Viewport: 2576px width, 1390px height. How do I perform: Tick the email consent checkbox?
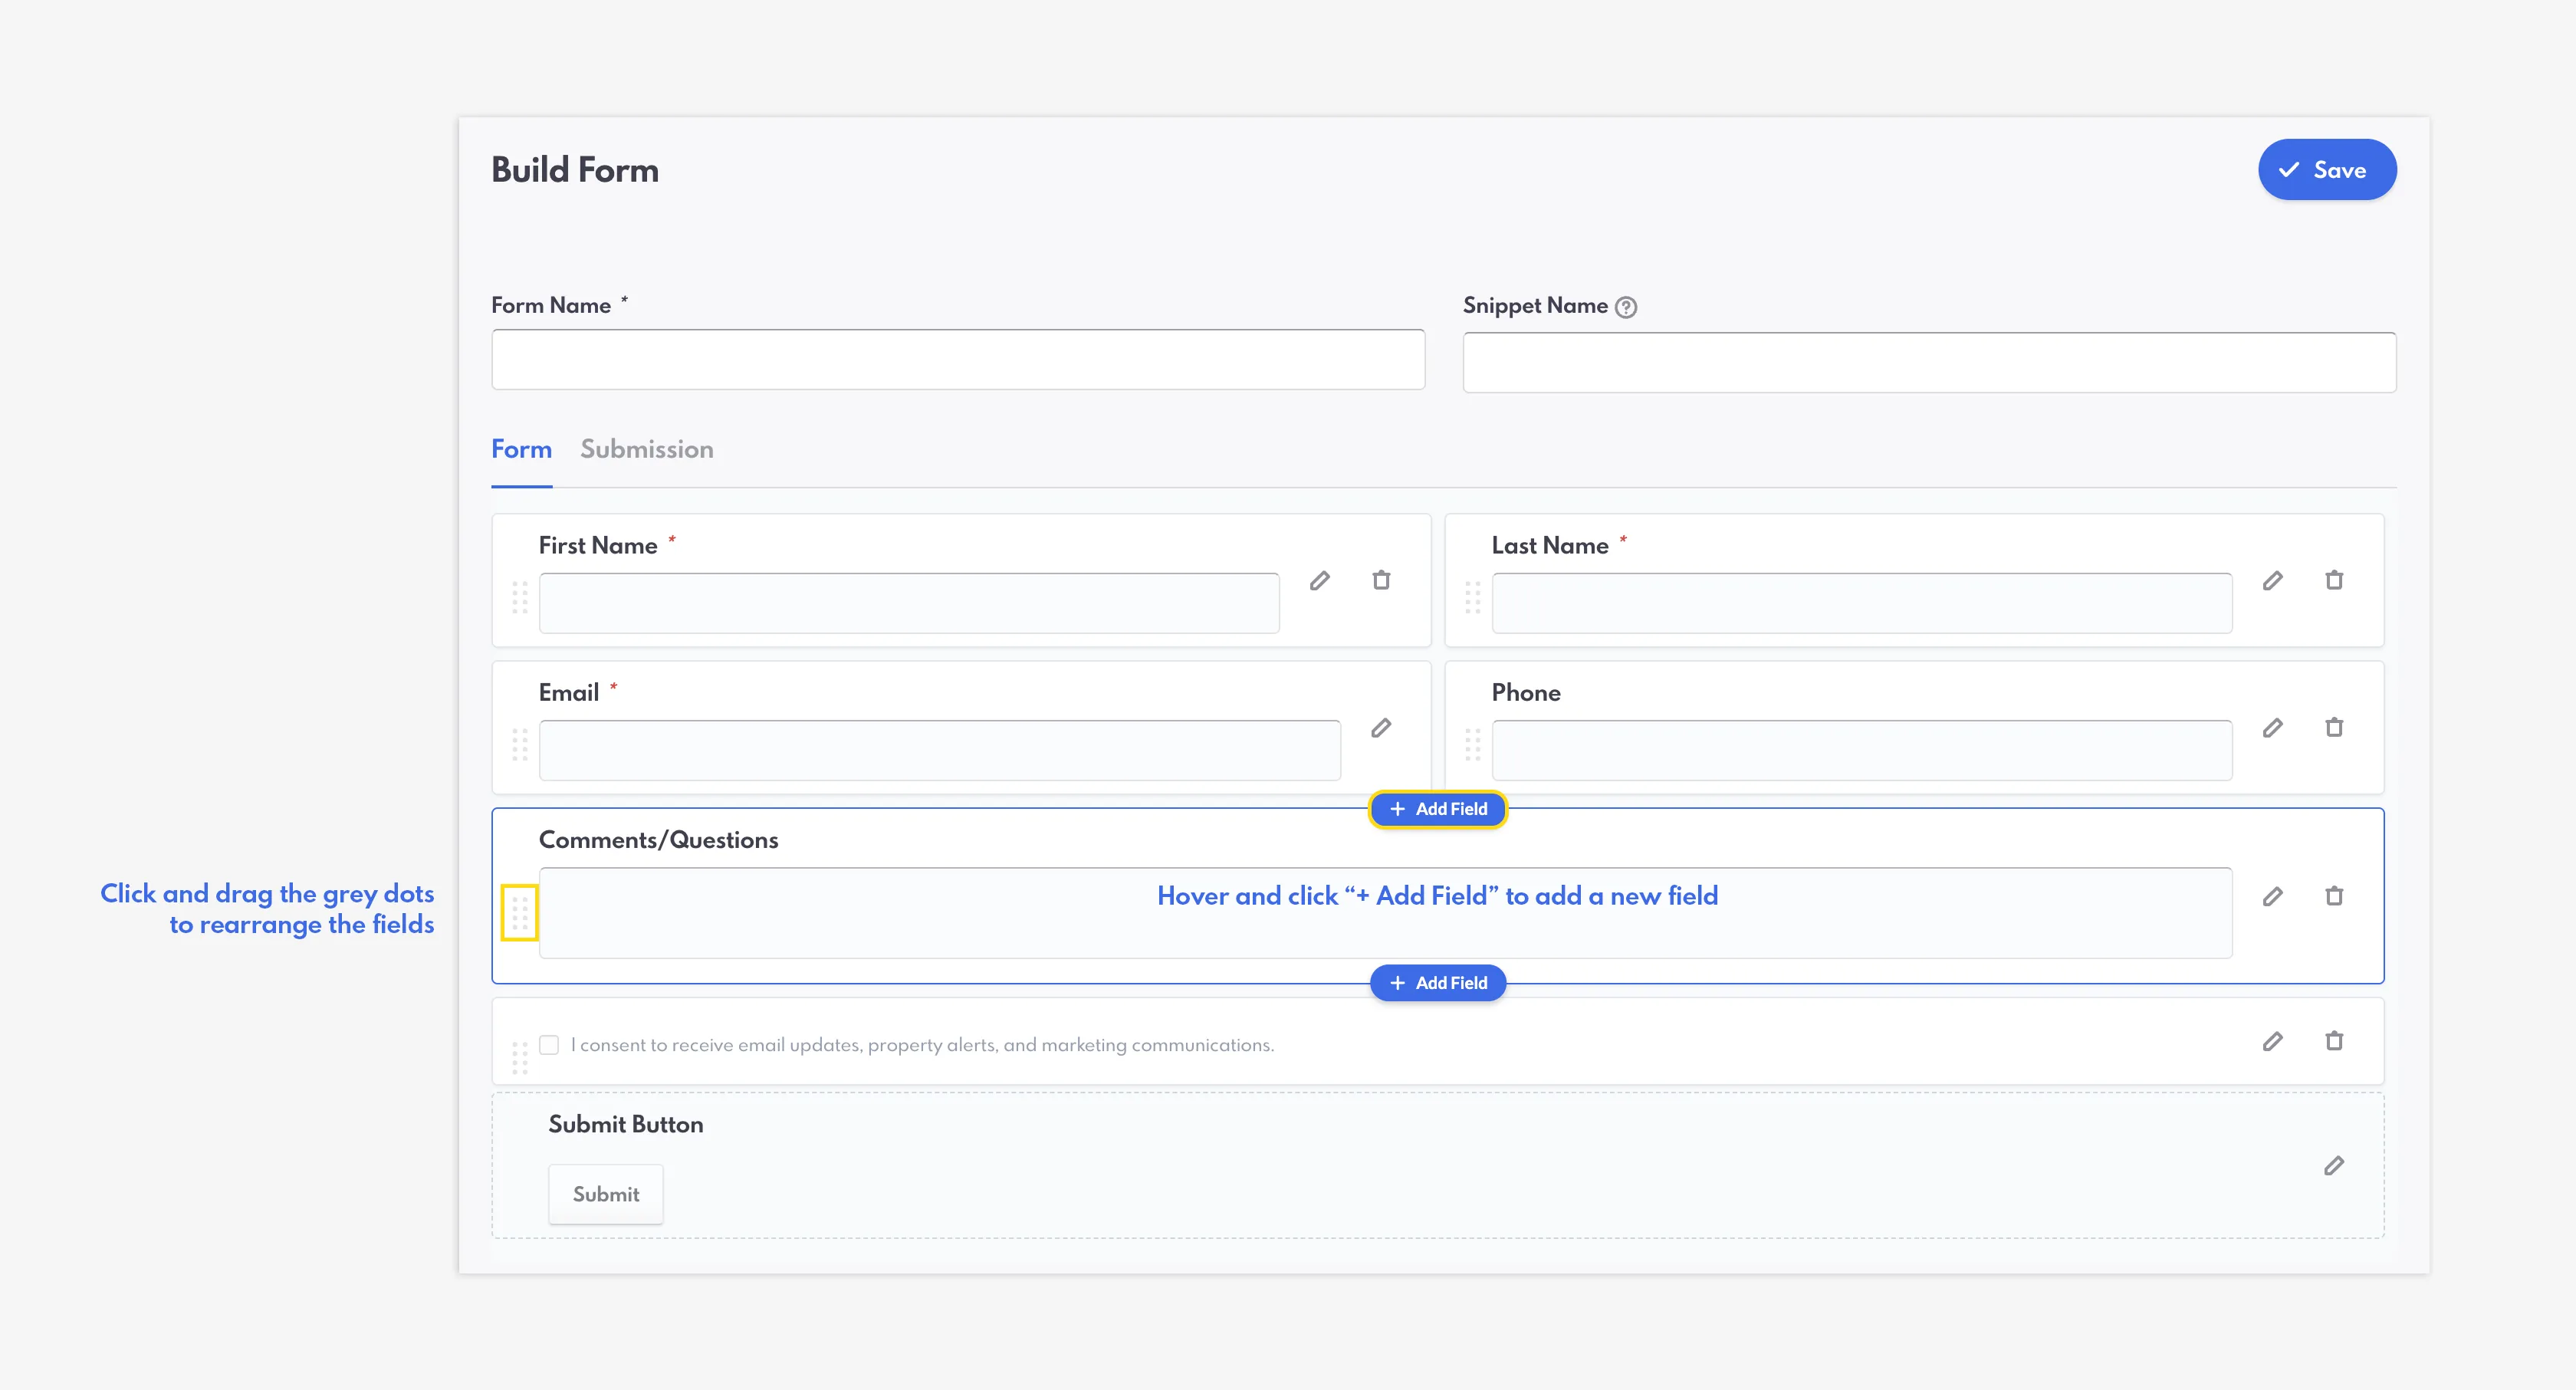pos(549,1045)
